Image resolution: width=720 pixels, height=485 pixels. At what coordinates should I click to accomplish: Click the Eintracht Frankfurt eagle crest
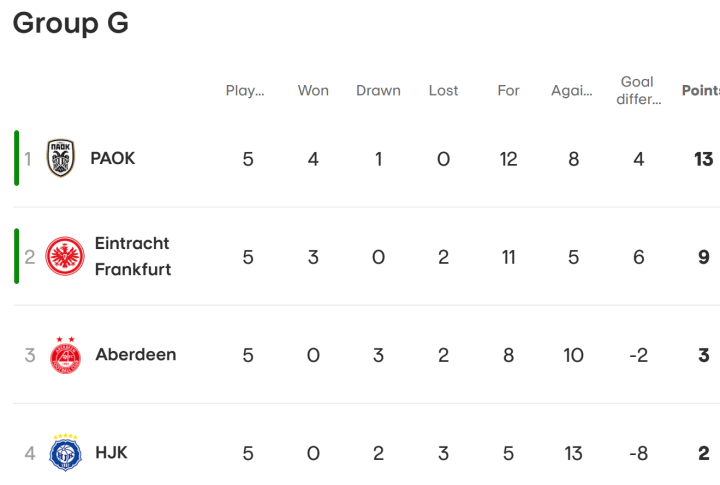click(66, 257)
